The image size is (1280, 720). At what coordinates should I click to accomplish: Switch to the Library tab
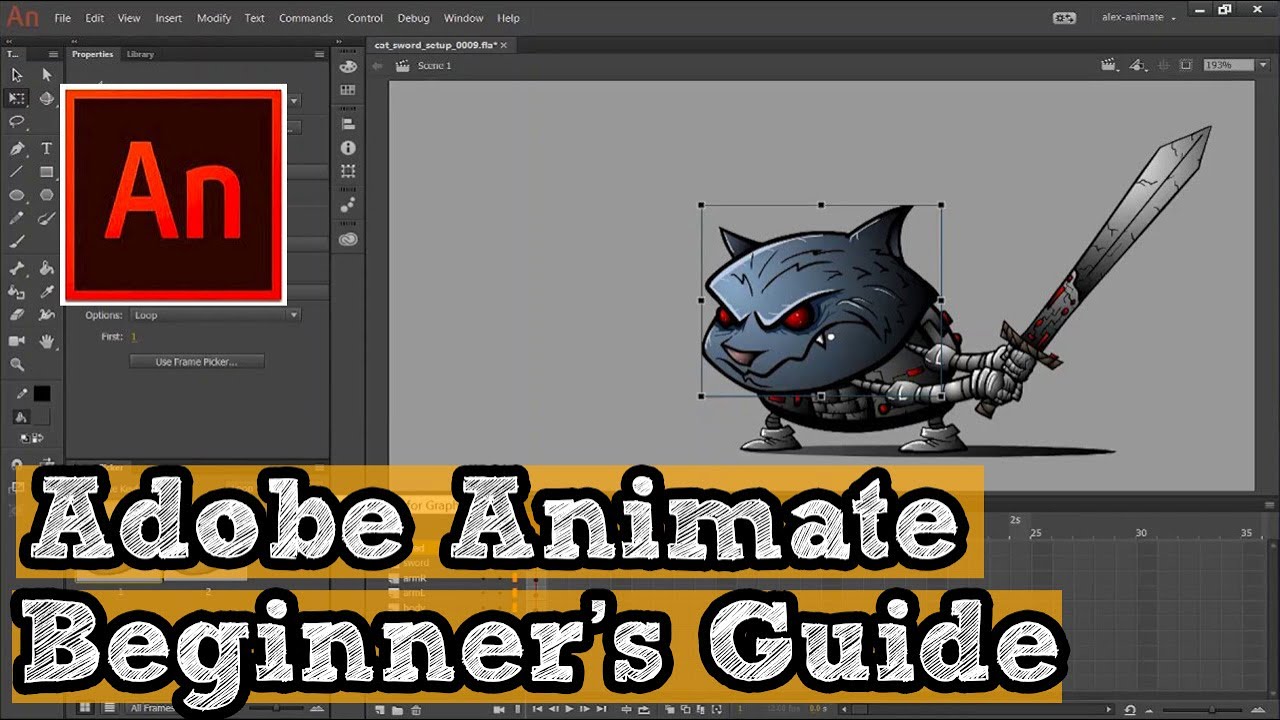[x=140, y=54]
